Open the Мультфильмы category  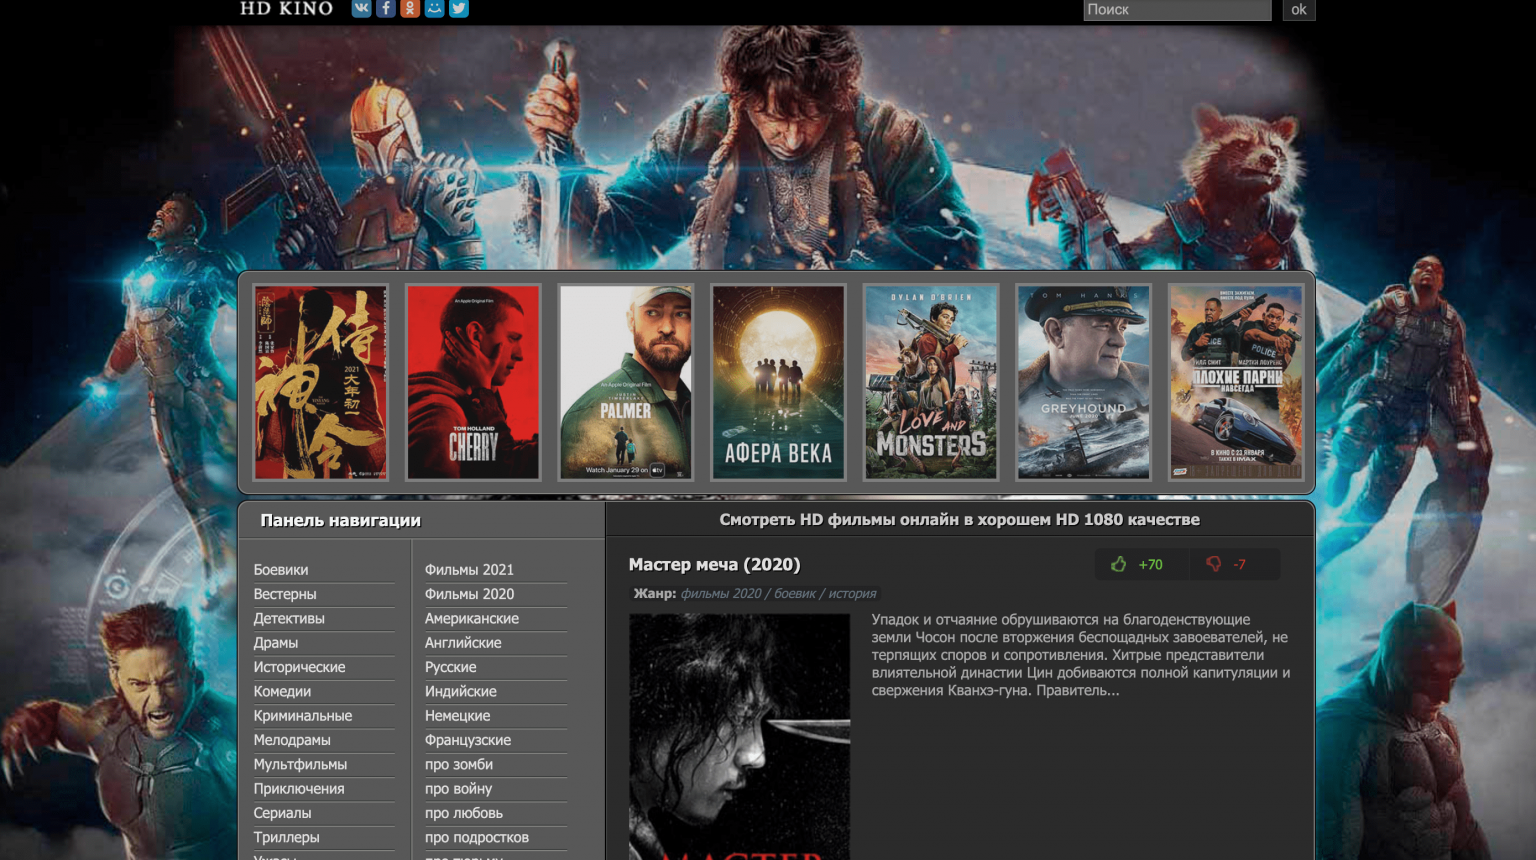tap(300, 764)
